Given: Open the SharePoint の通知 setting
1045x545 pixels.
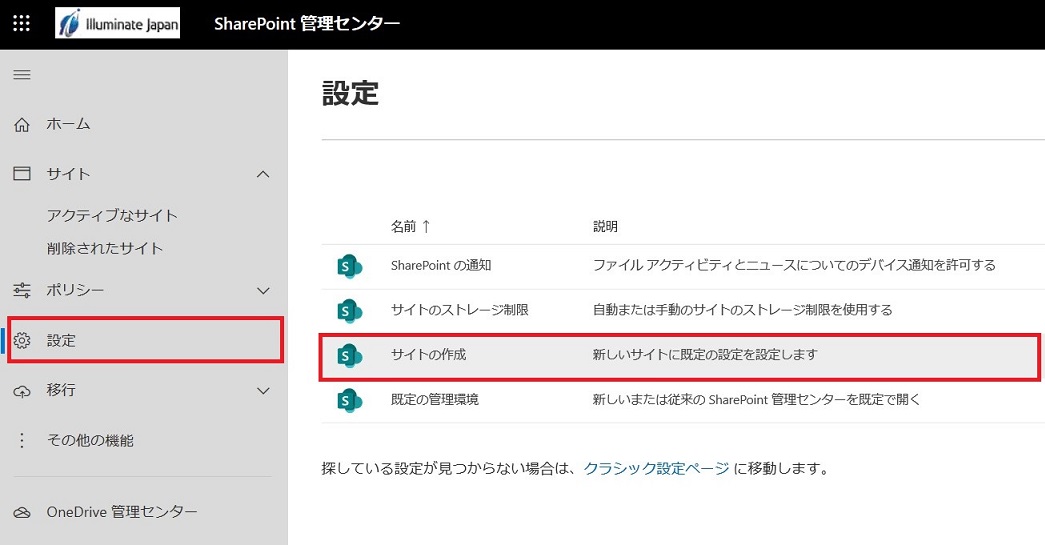Looking at the screenshot, I should click(x=441, y=265).
